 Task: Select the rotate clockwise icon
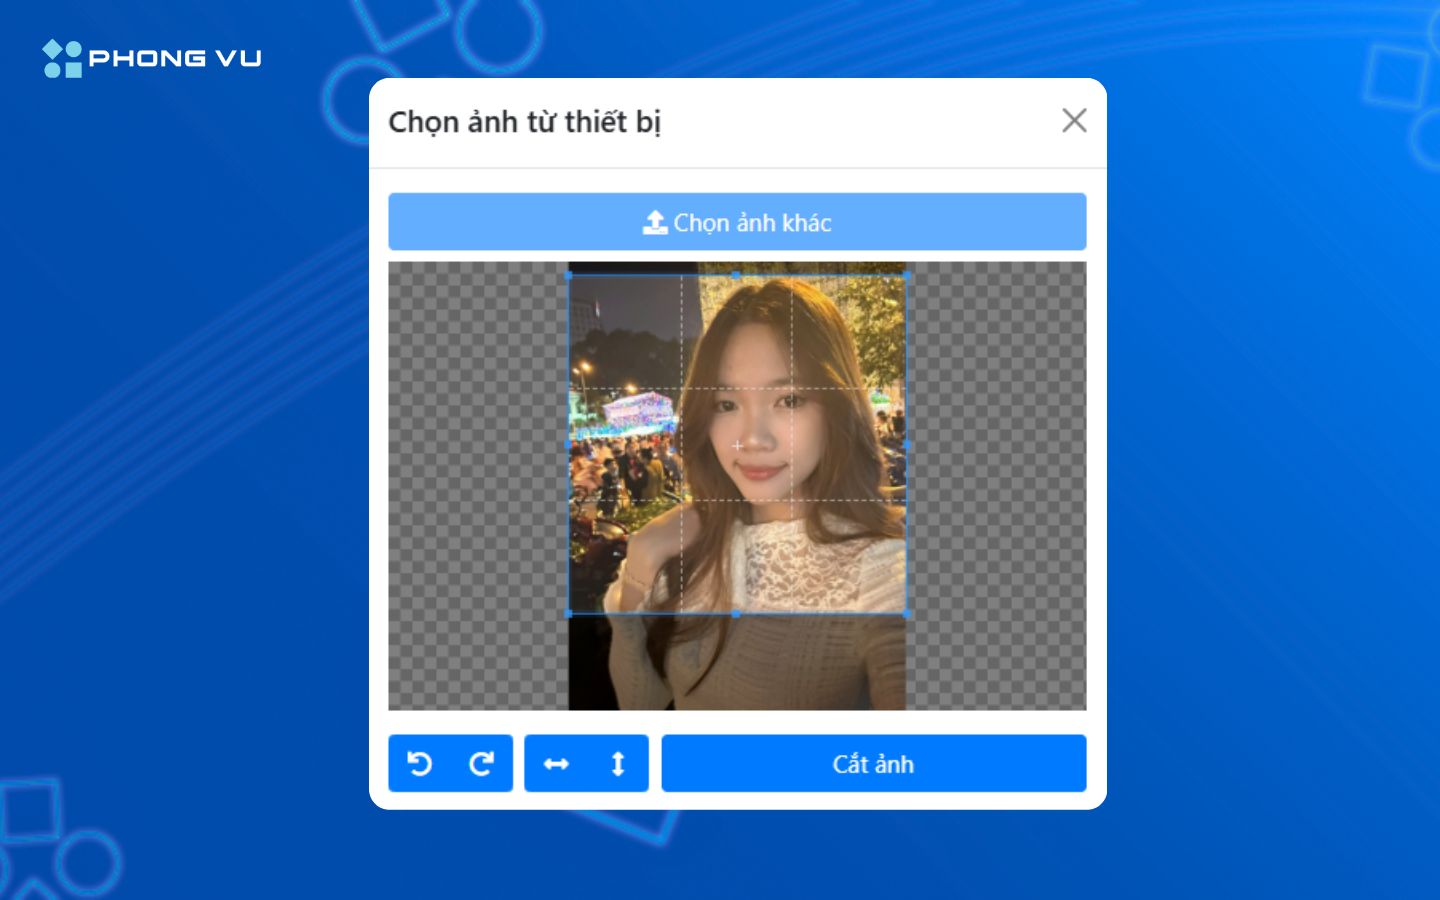(x=482, y=763)
